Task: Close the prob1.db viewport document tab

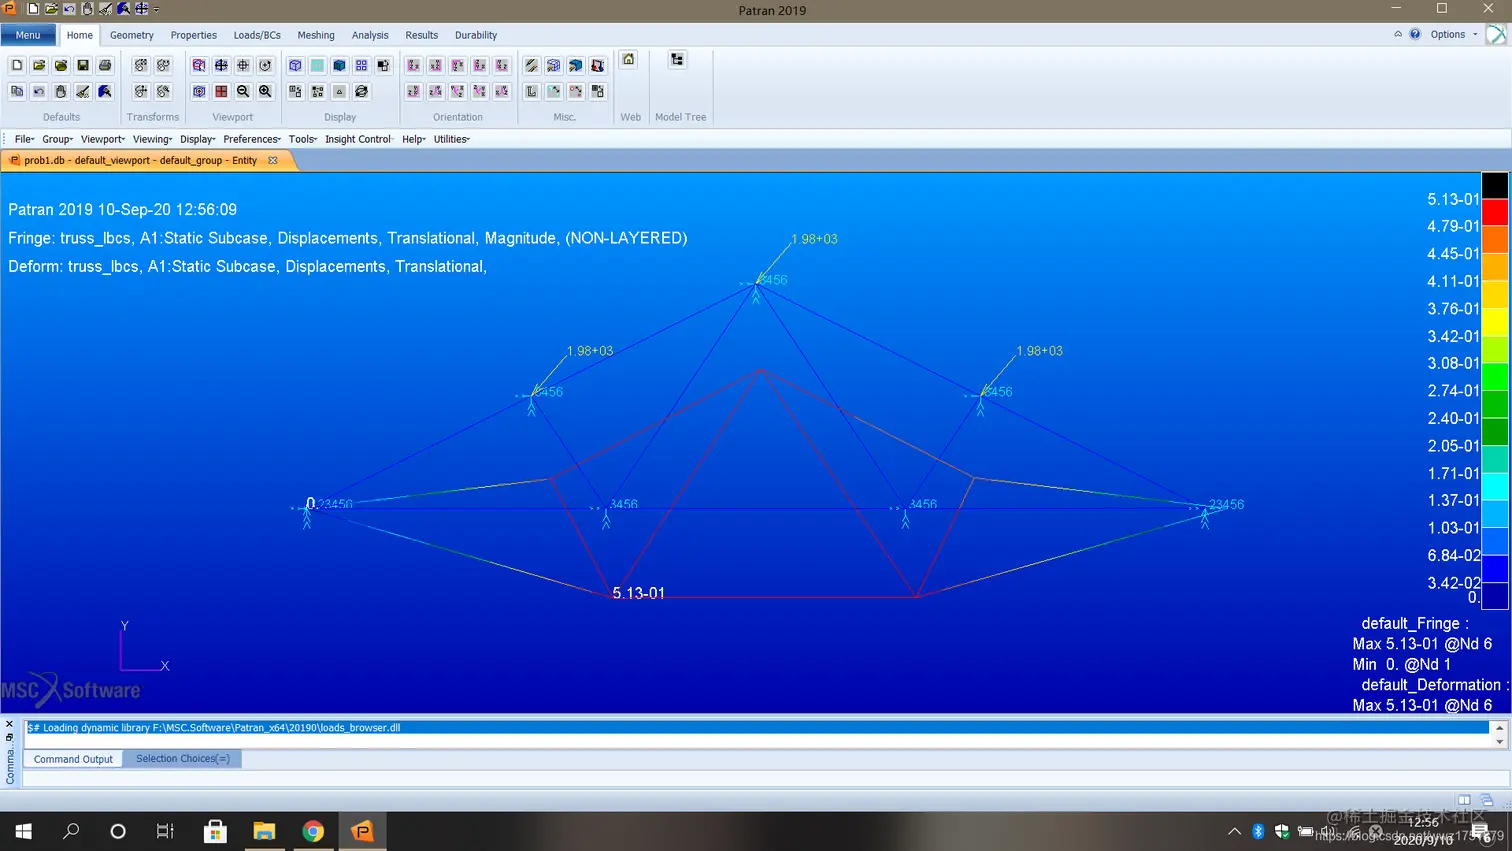Action: (273, 160)
